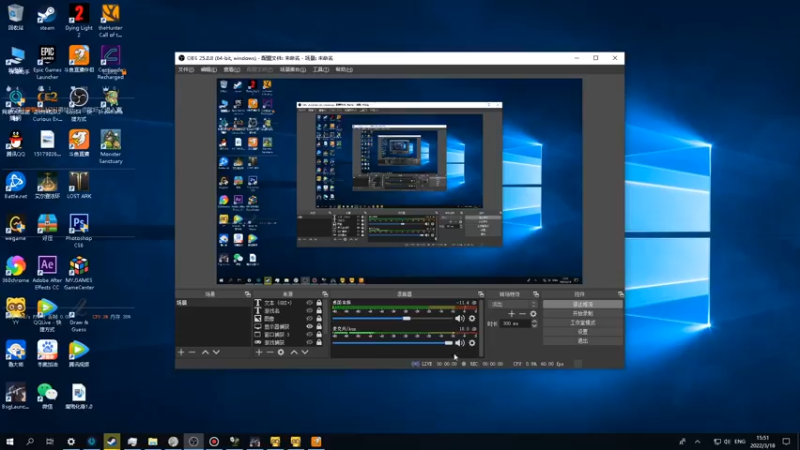Click the add source plus icon

258,352
